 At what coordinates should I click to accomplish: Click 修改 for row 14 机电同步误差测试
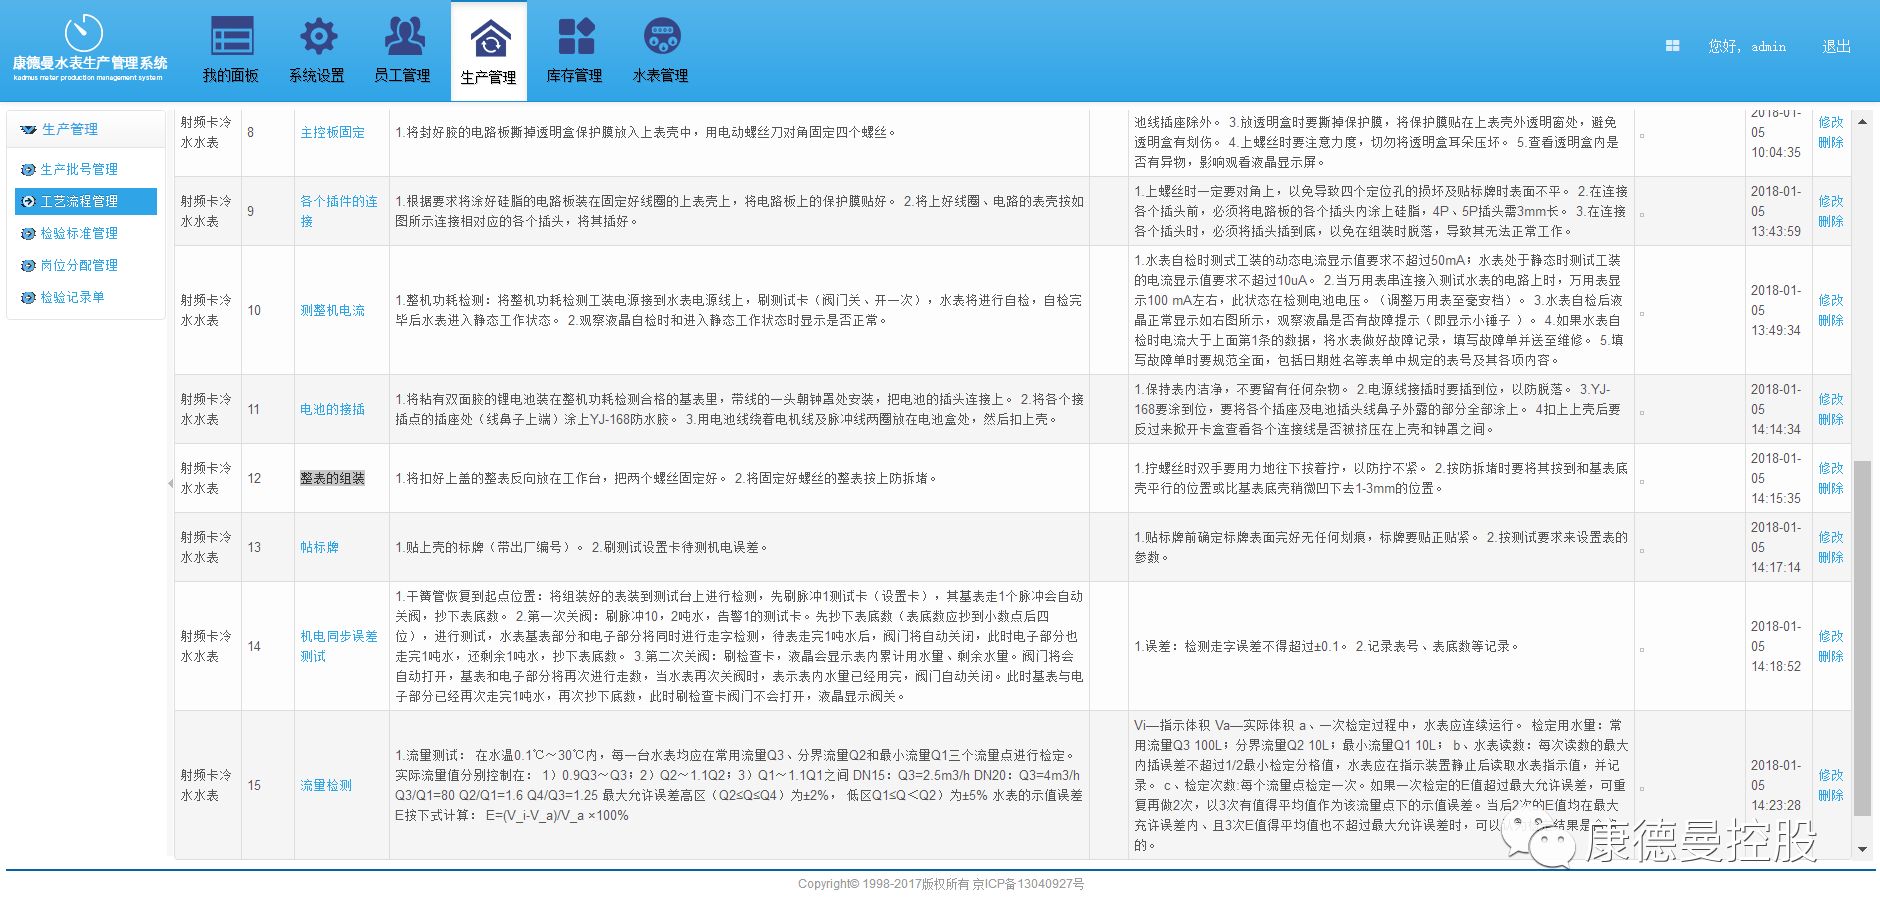point(1830,636)
